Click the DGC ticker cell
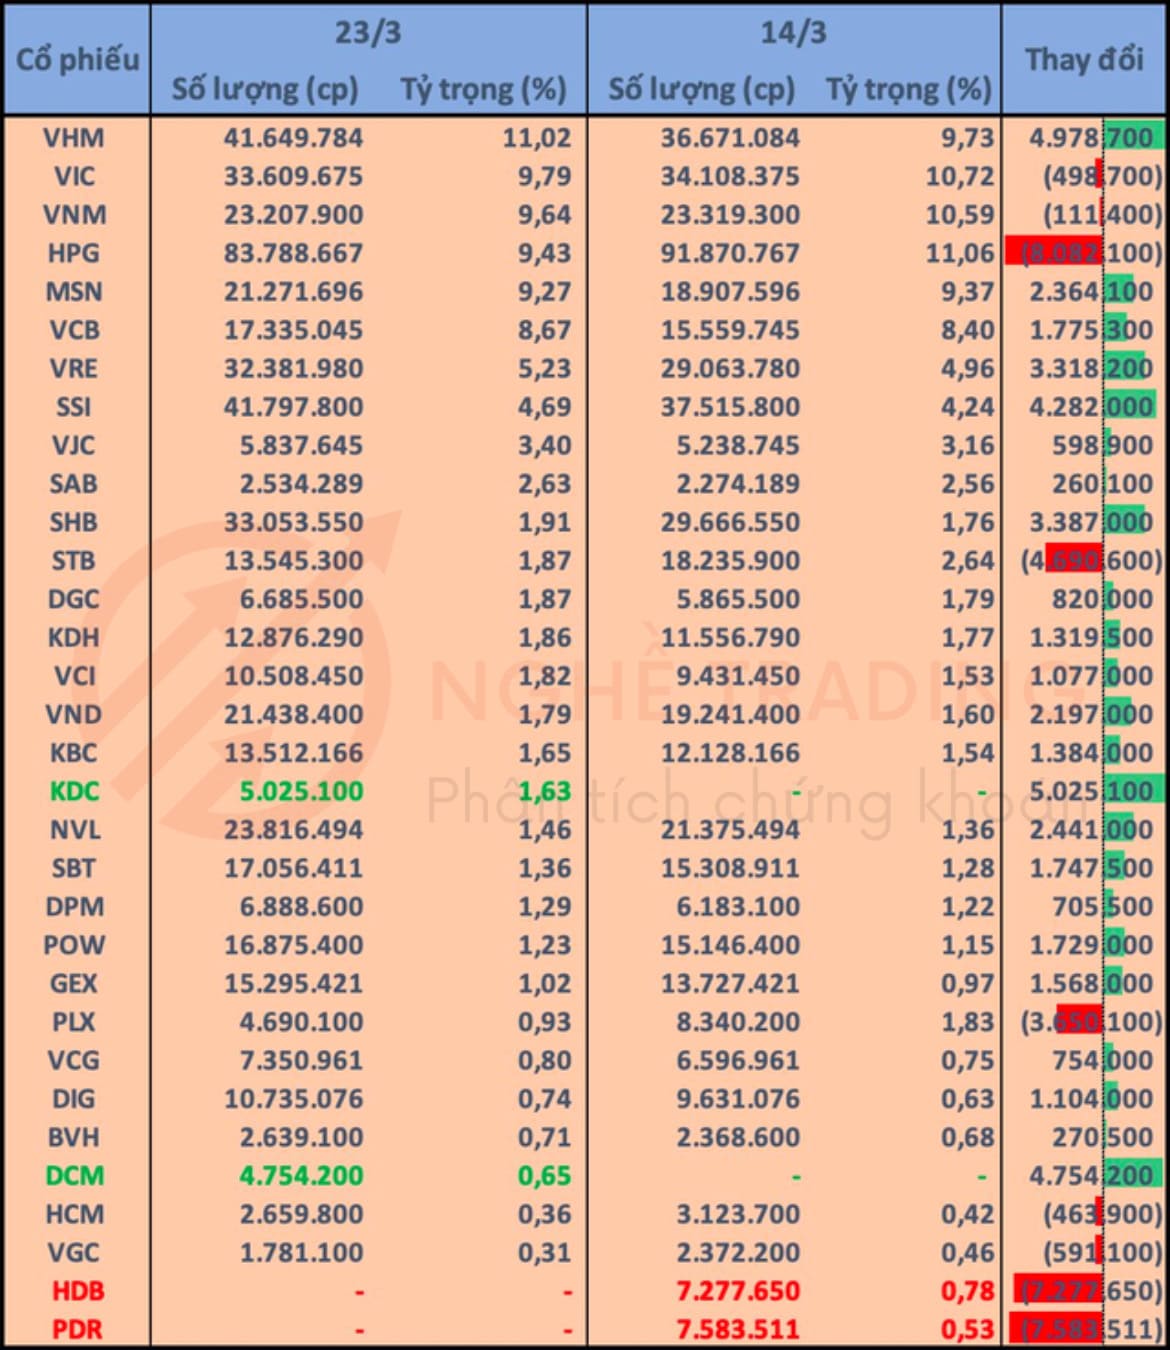This screenshot has width=1170, height=1350. click(x=74, y=599)
